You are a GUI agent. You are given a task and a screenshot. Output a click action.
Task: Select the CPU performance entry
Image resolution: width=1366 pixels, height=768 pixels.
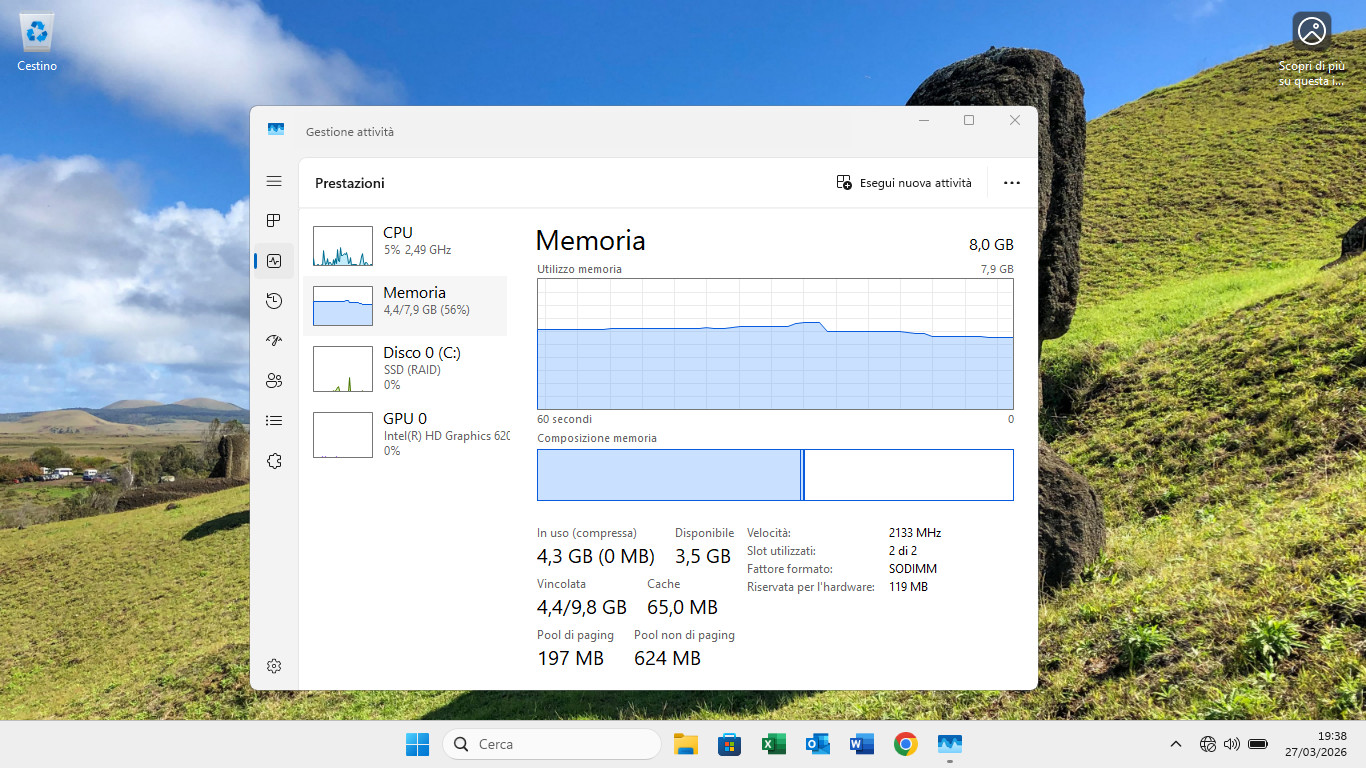pos(405,246)
